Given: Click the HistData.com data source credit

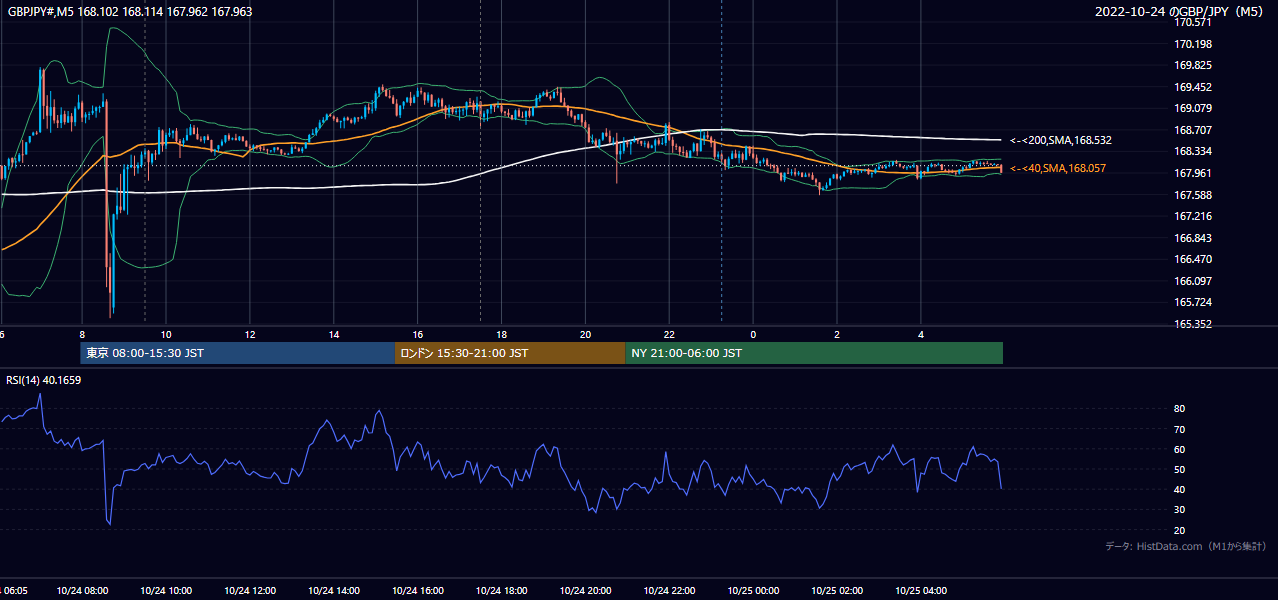Looking at the screenshot, I should [1186, 547].
